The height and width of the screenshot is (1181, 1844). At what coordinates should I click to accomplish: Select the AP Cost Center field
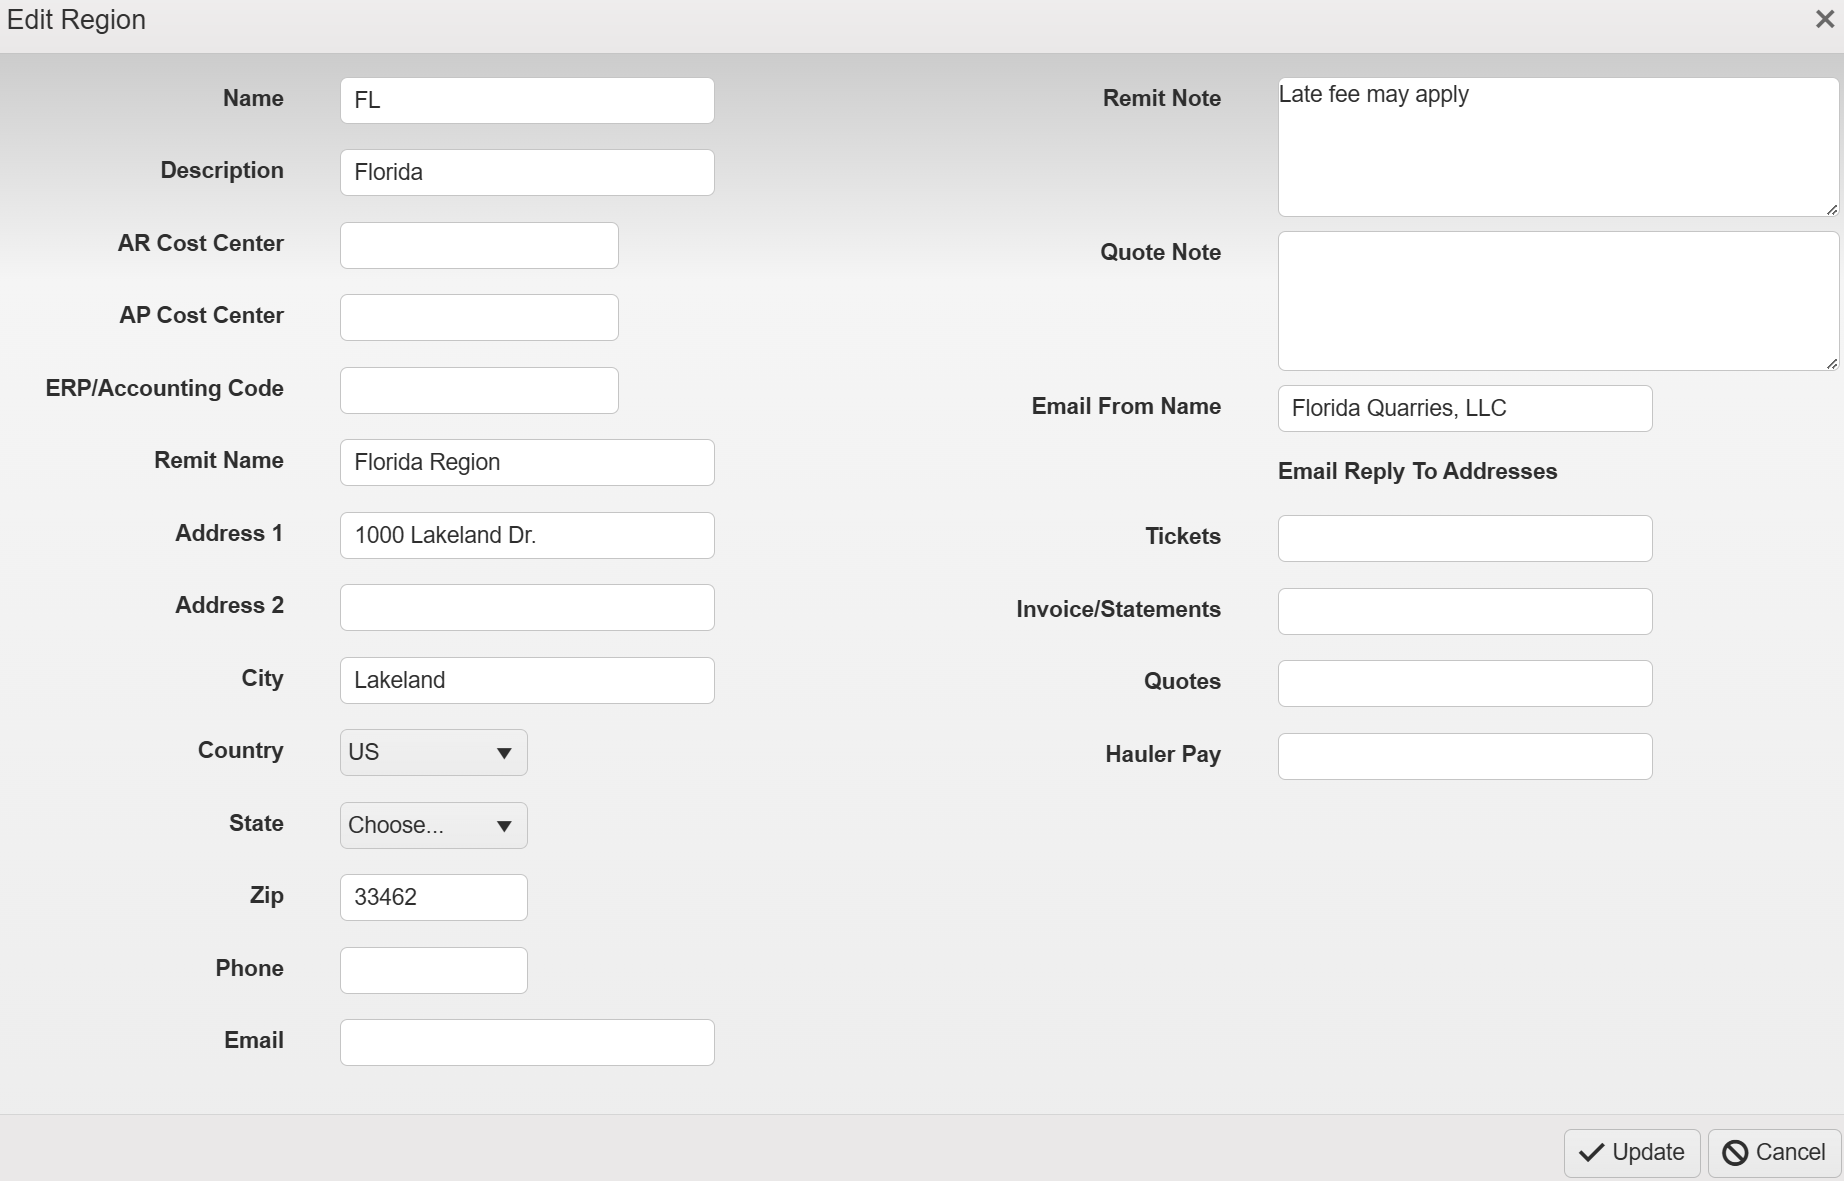coord(479,318)
